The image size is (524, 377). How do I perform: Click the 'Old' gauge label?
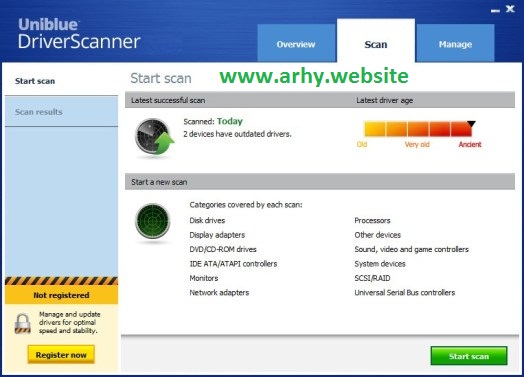362,144
